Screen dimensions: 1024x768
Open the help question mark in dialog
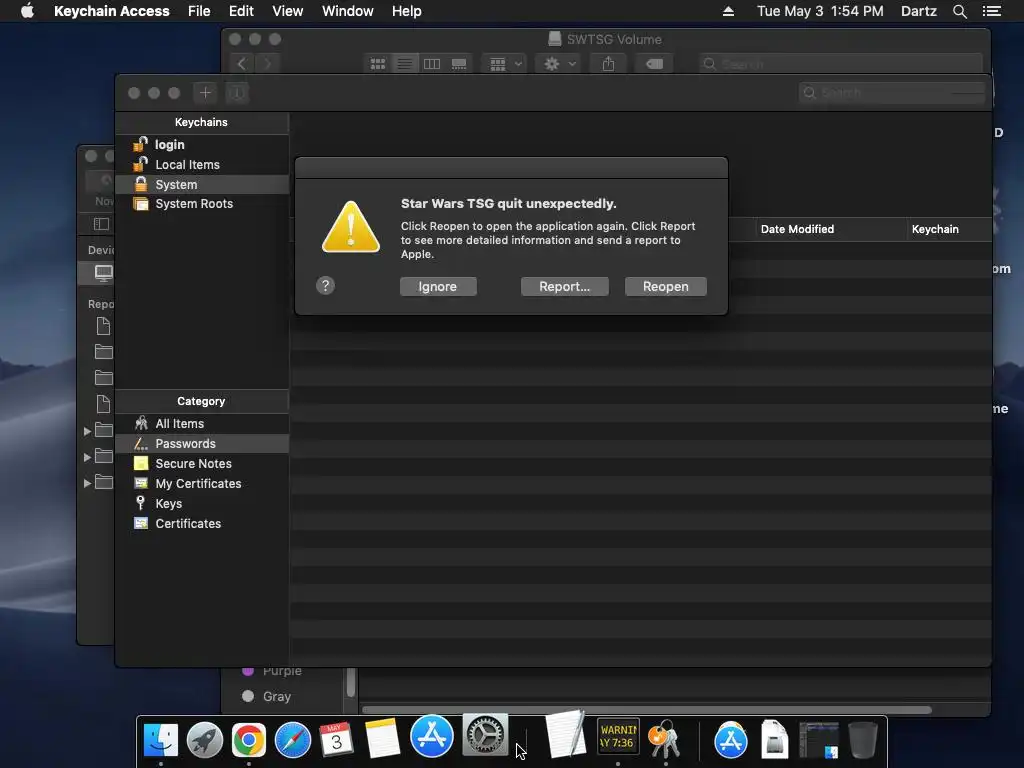click(x=325, y=285)
